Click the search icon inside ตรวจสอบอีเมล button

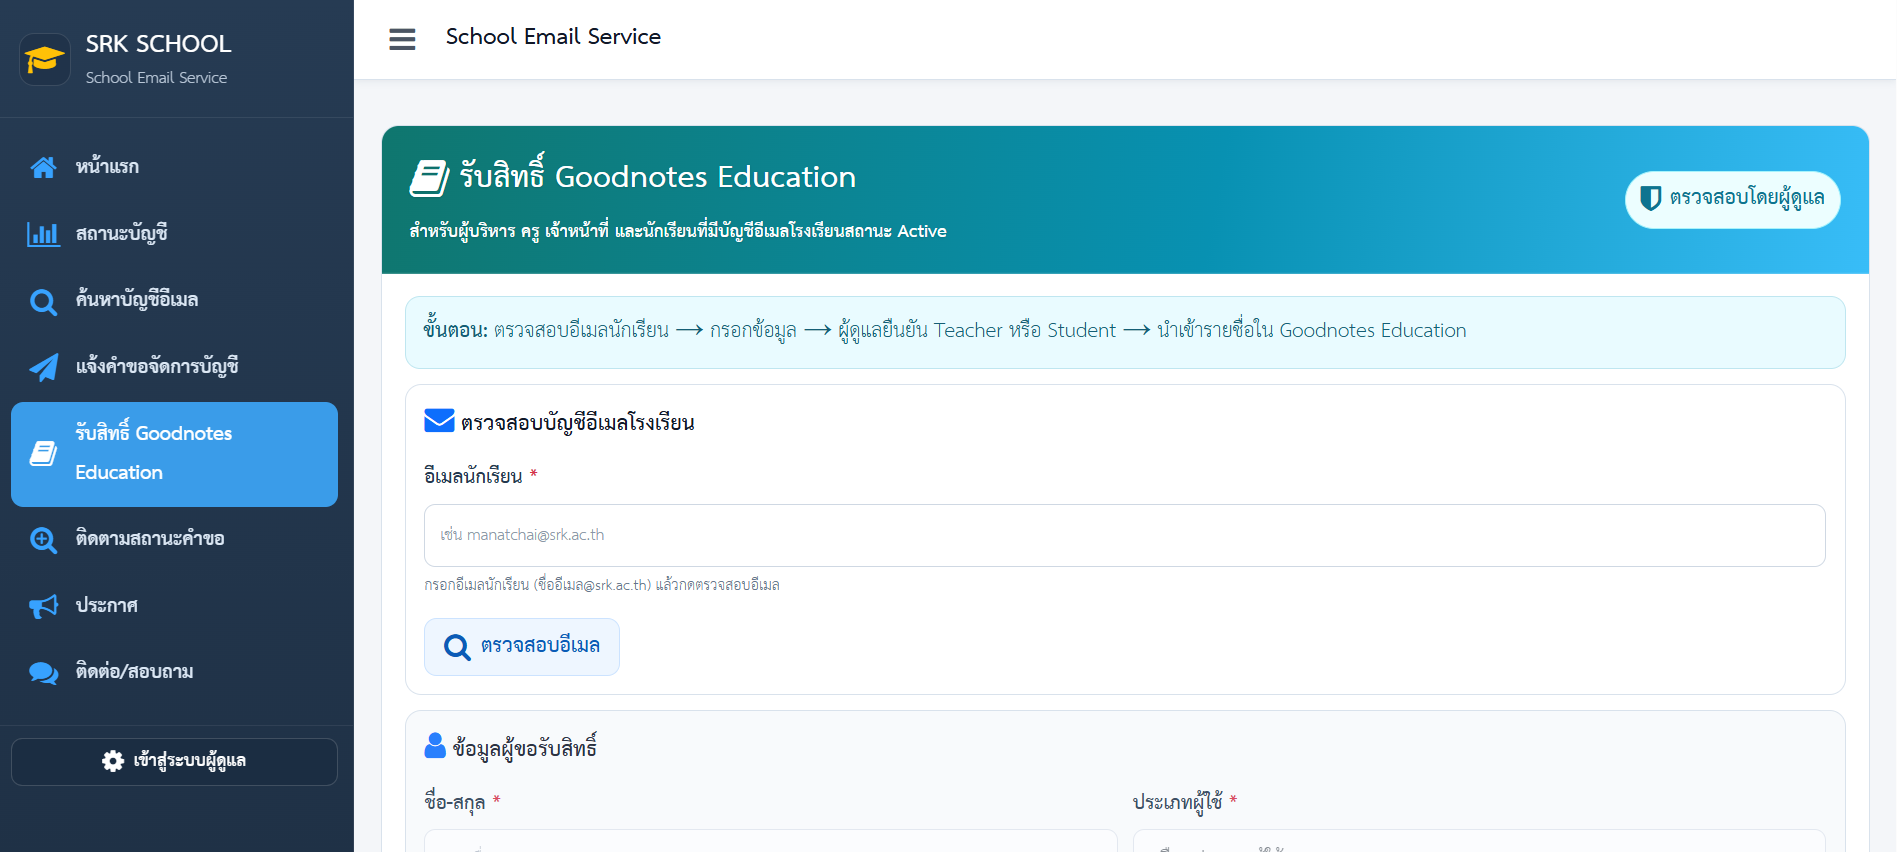click(x=457, y=647)
